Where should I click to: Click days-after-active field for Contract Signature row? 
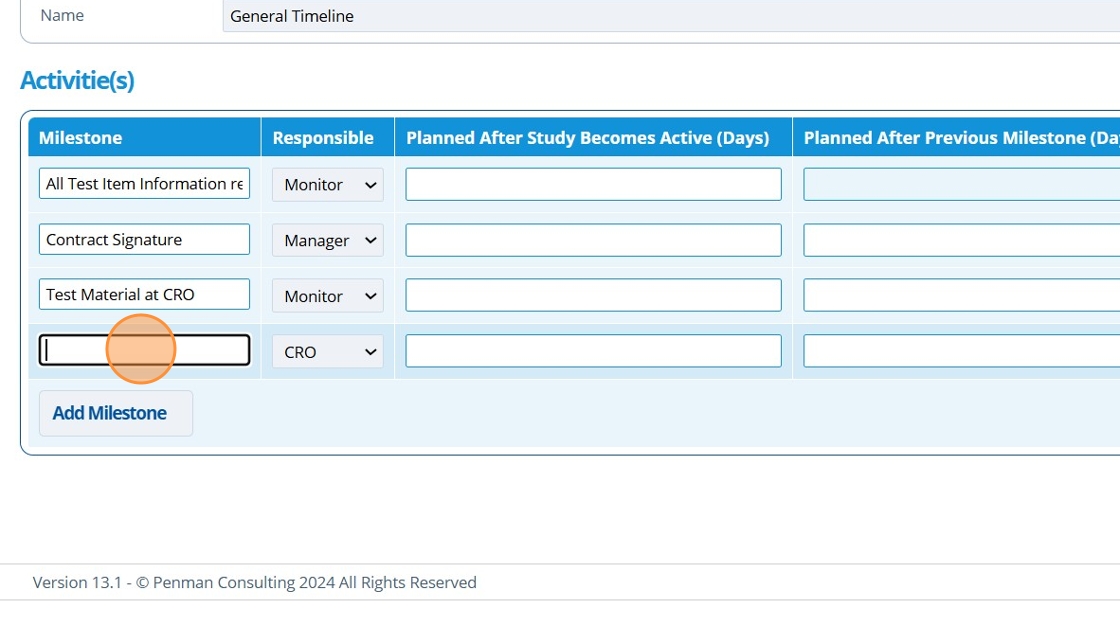(593, 240)
